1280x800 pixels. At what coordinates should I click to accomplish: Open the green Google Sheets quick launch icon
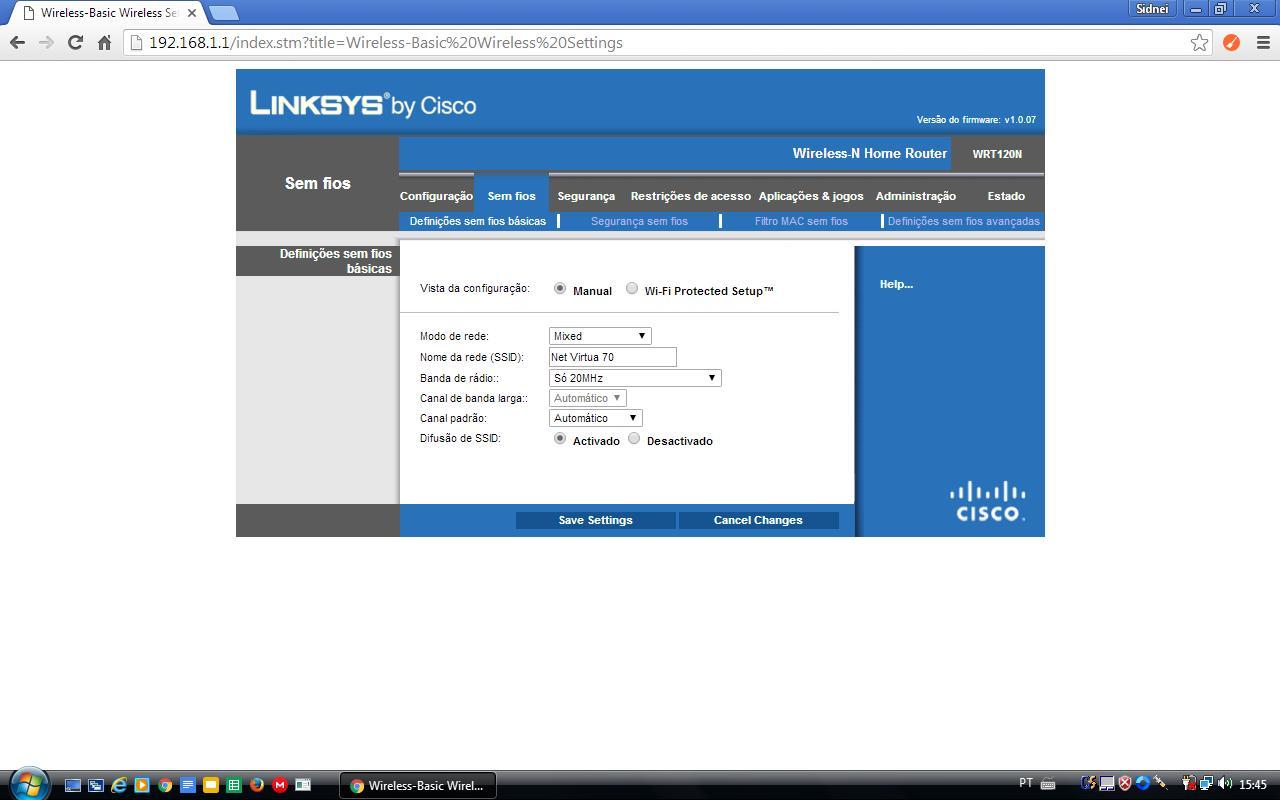coord(234,785)
